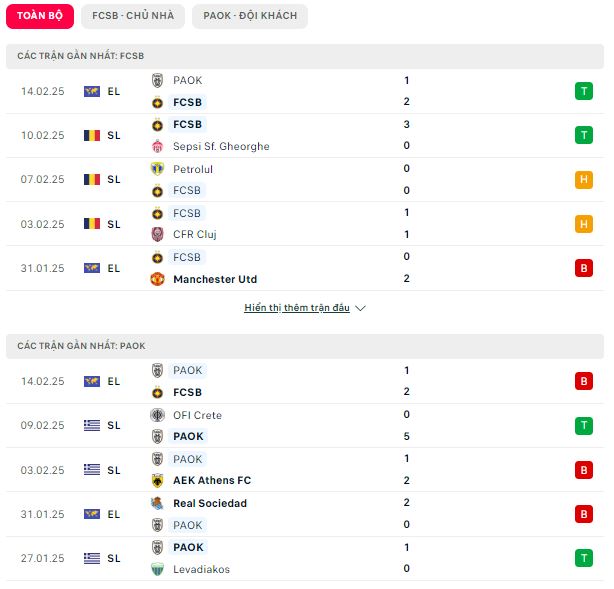Click the Real Sociedad club crest
The width and height of the screenshot is (614, 589).
157,503
